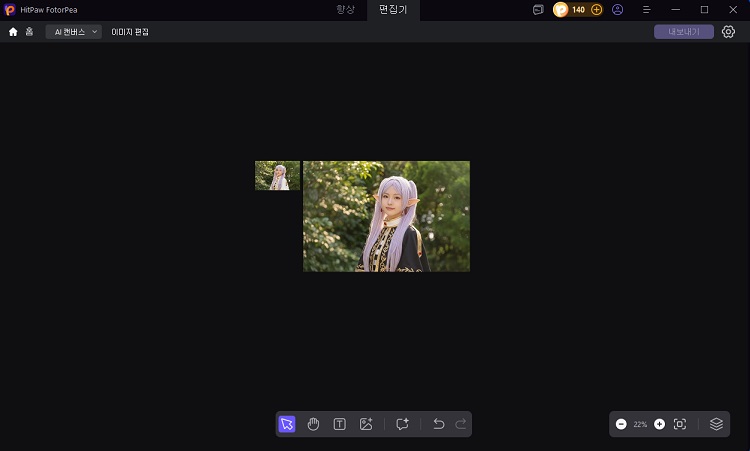This screenshot has width=750, height=451.
Task: Click the 22% zoom level value
Action: tap(640, 424)
